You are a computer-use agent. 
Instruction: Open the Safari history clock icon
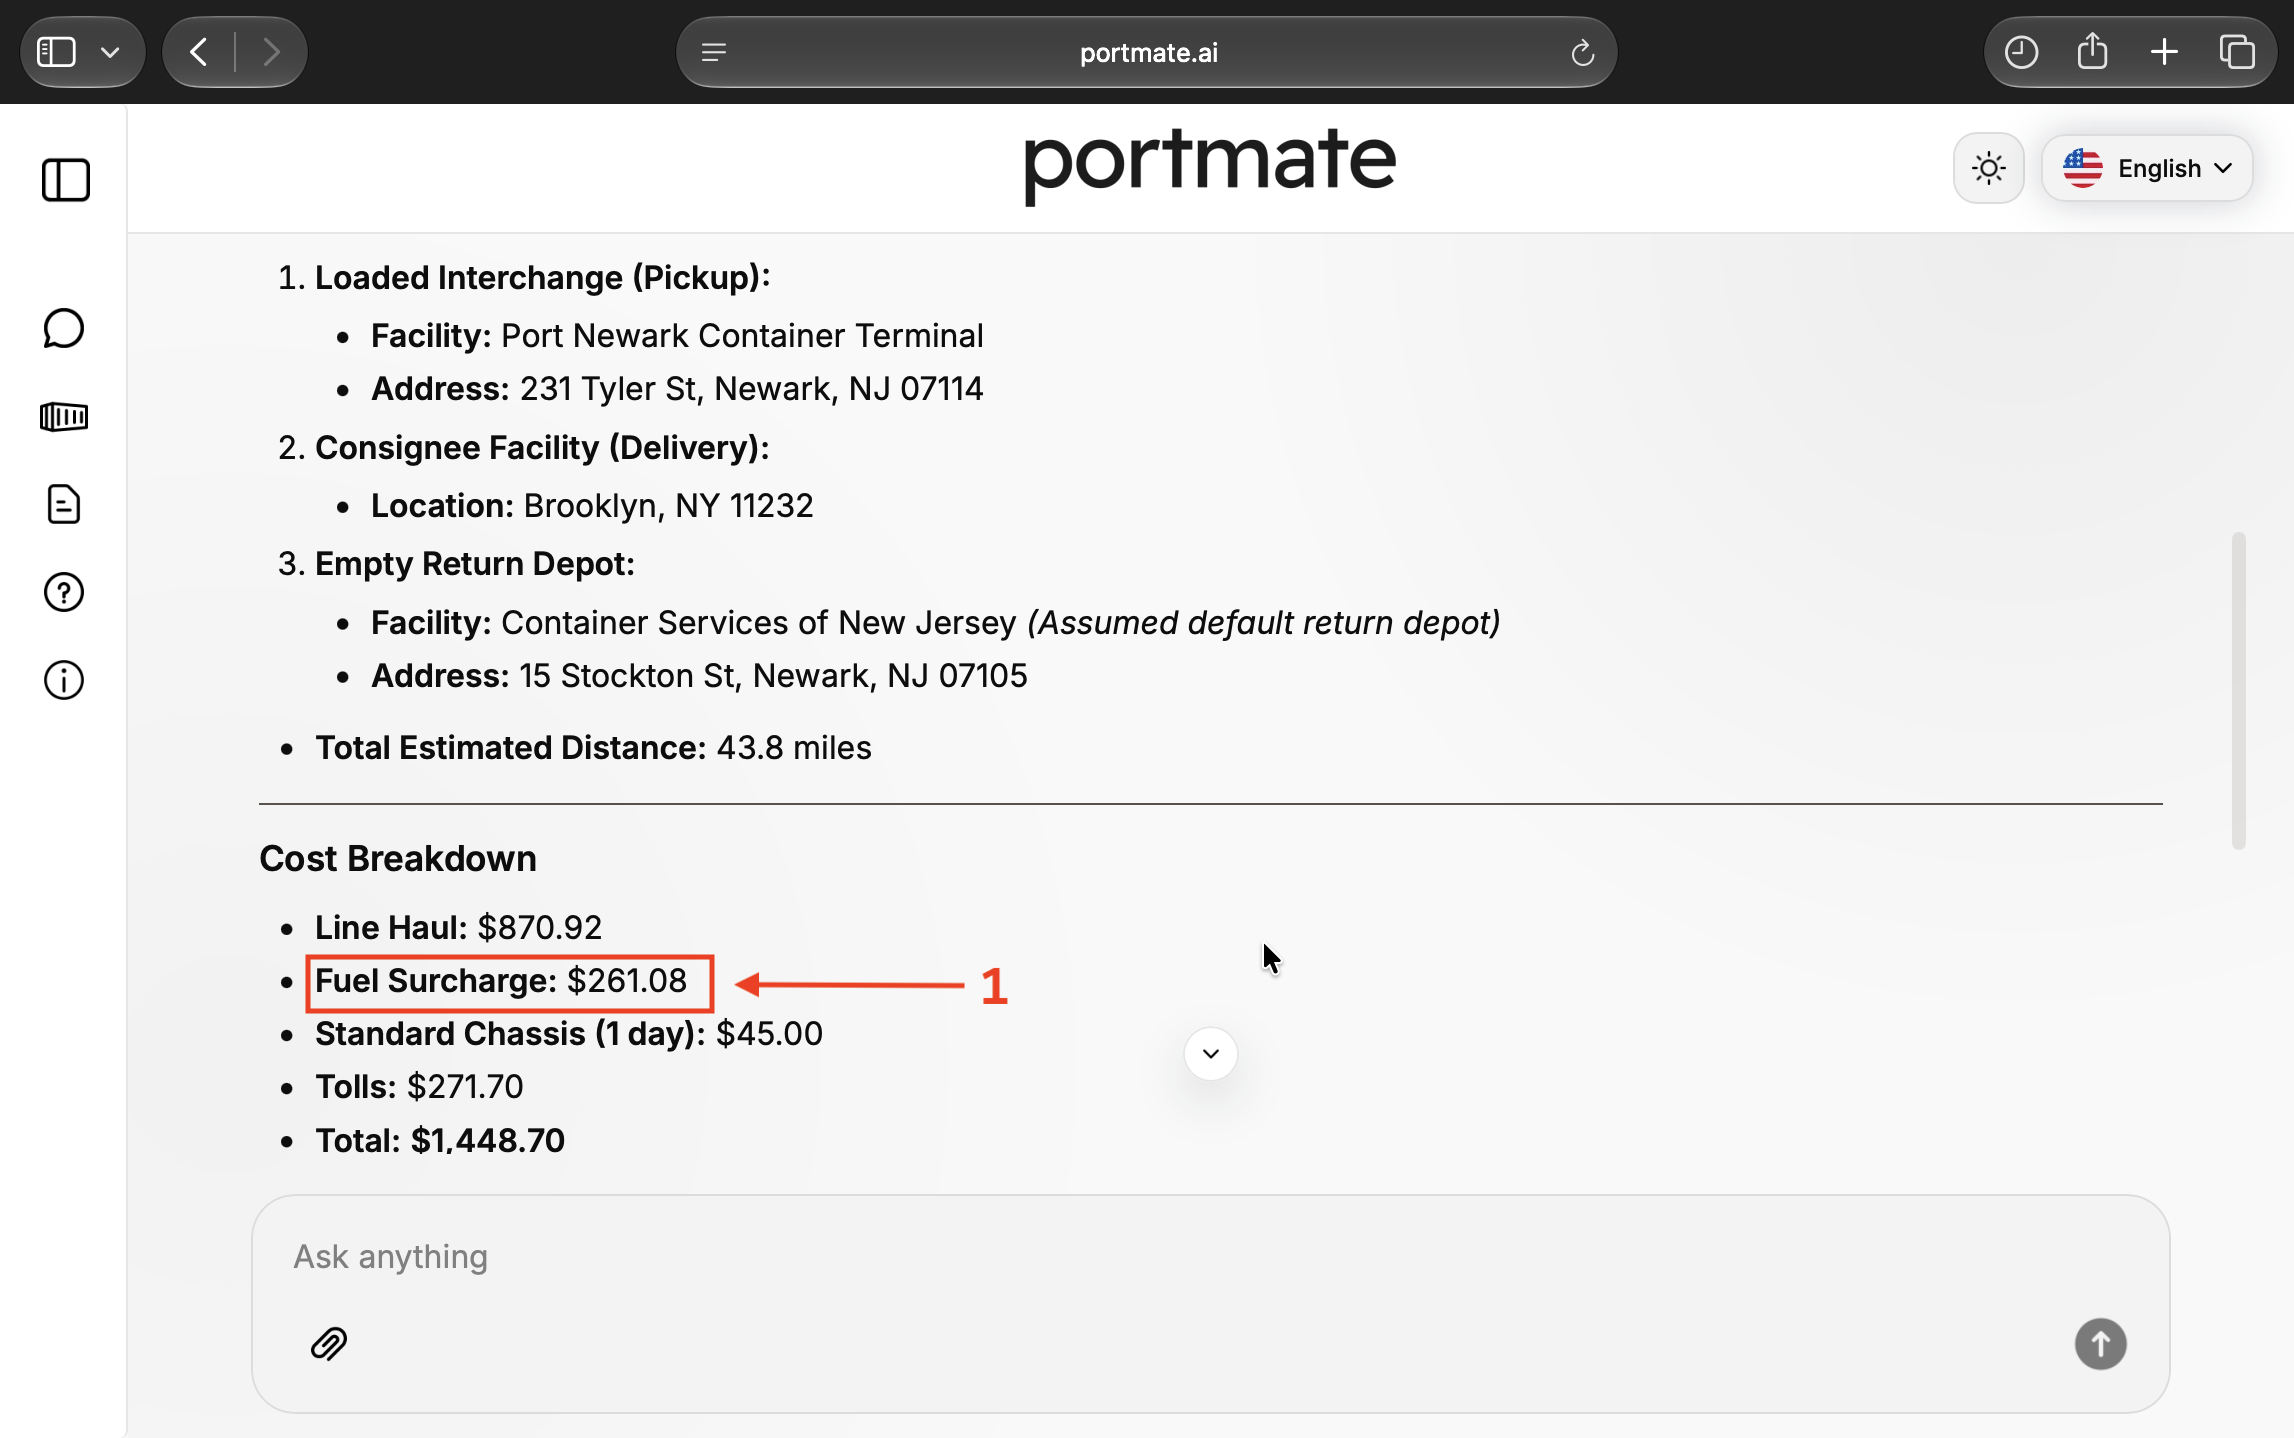(2021, 52)
